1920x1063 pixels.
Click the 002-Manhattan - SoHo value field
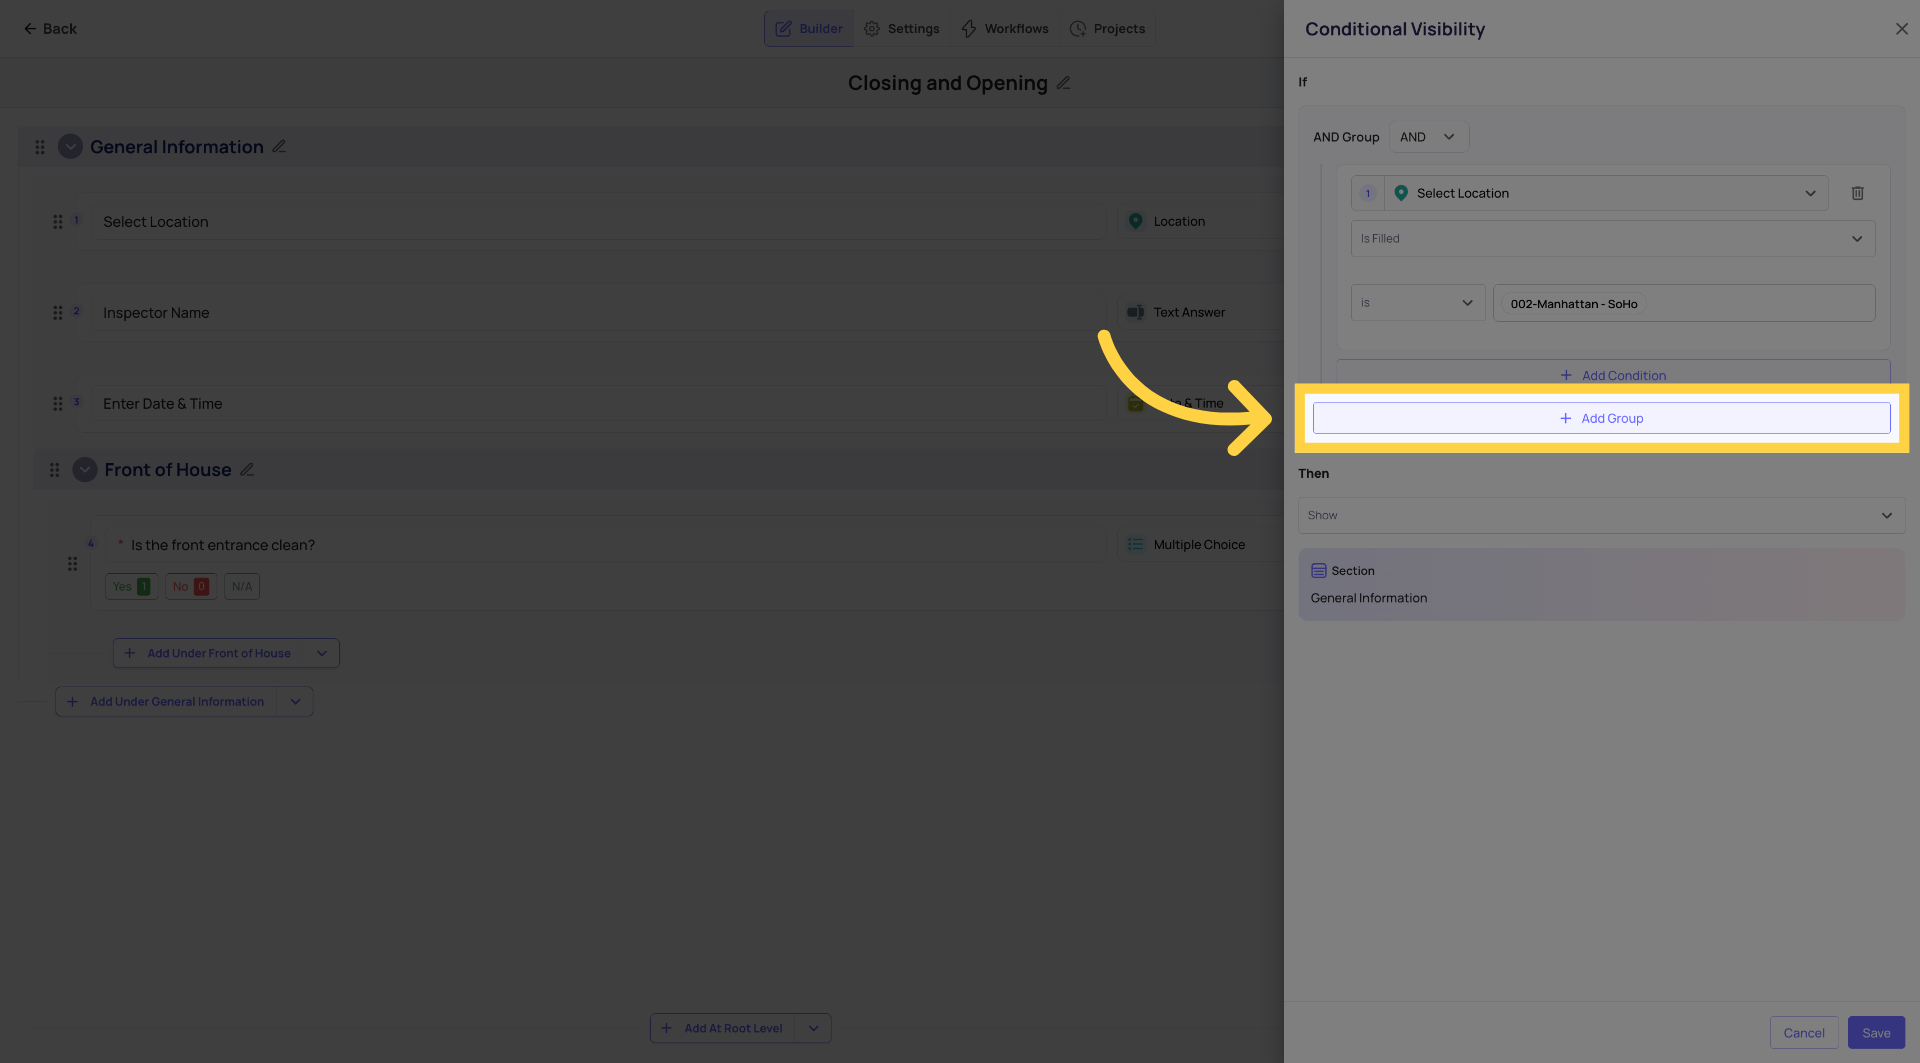coord(1684,303)
